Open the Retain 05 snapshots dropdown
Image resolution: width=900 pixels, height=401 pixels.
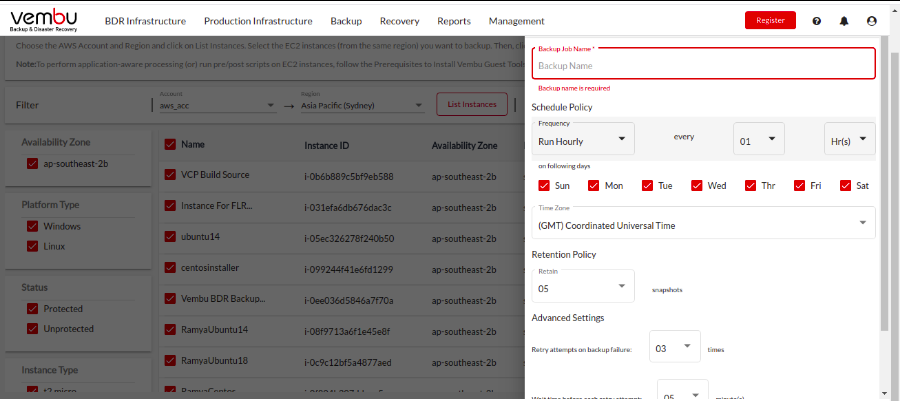coord(583,286)
